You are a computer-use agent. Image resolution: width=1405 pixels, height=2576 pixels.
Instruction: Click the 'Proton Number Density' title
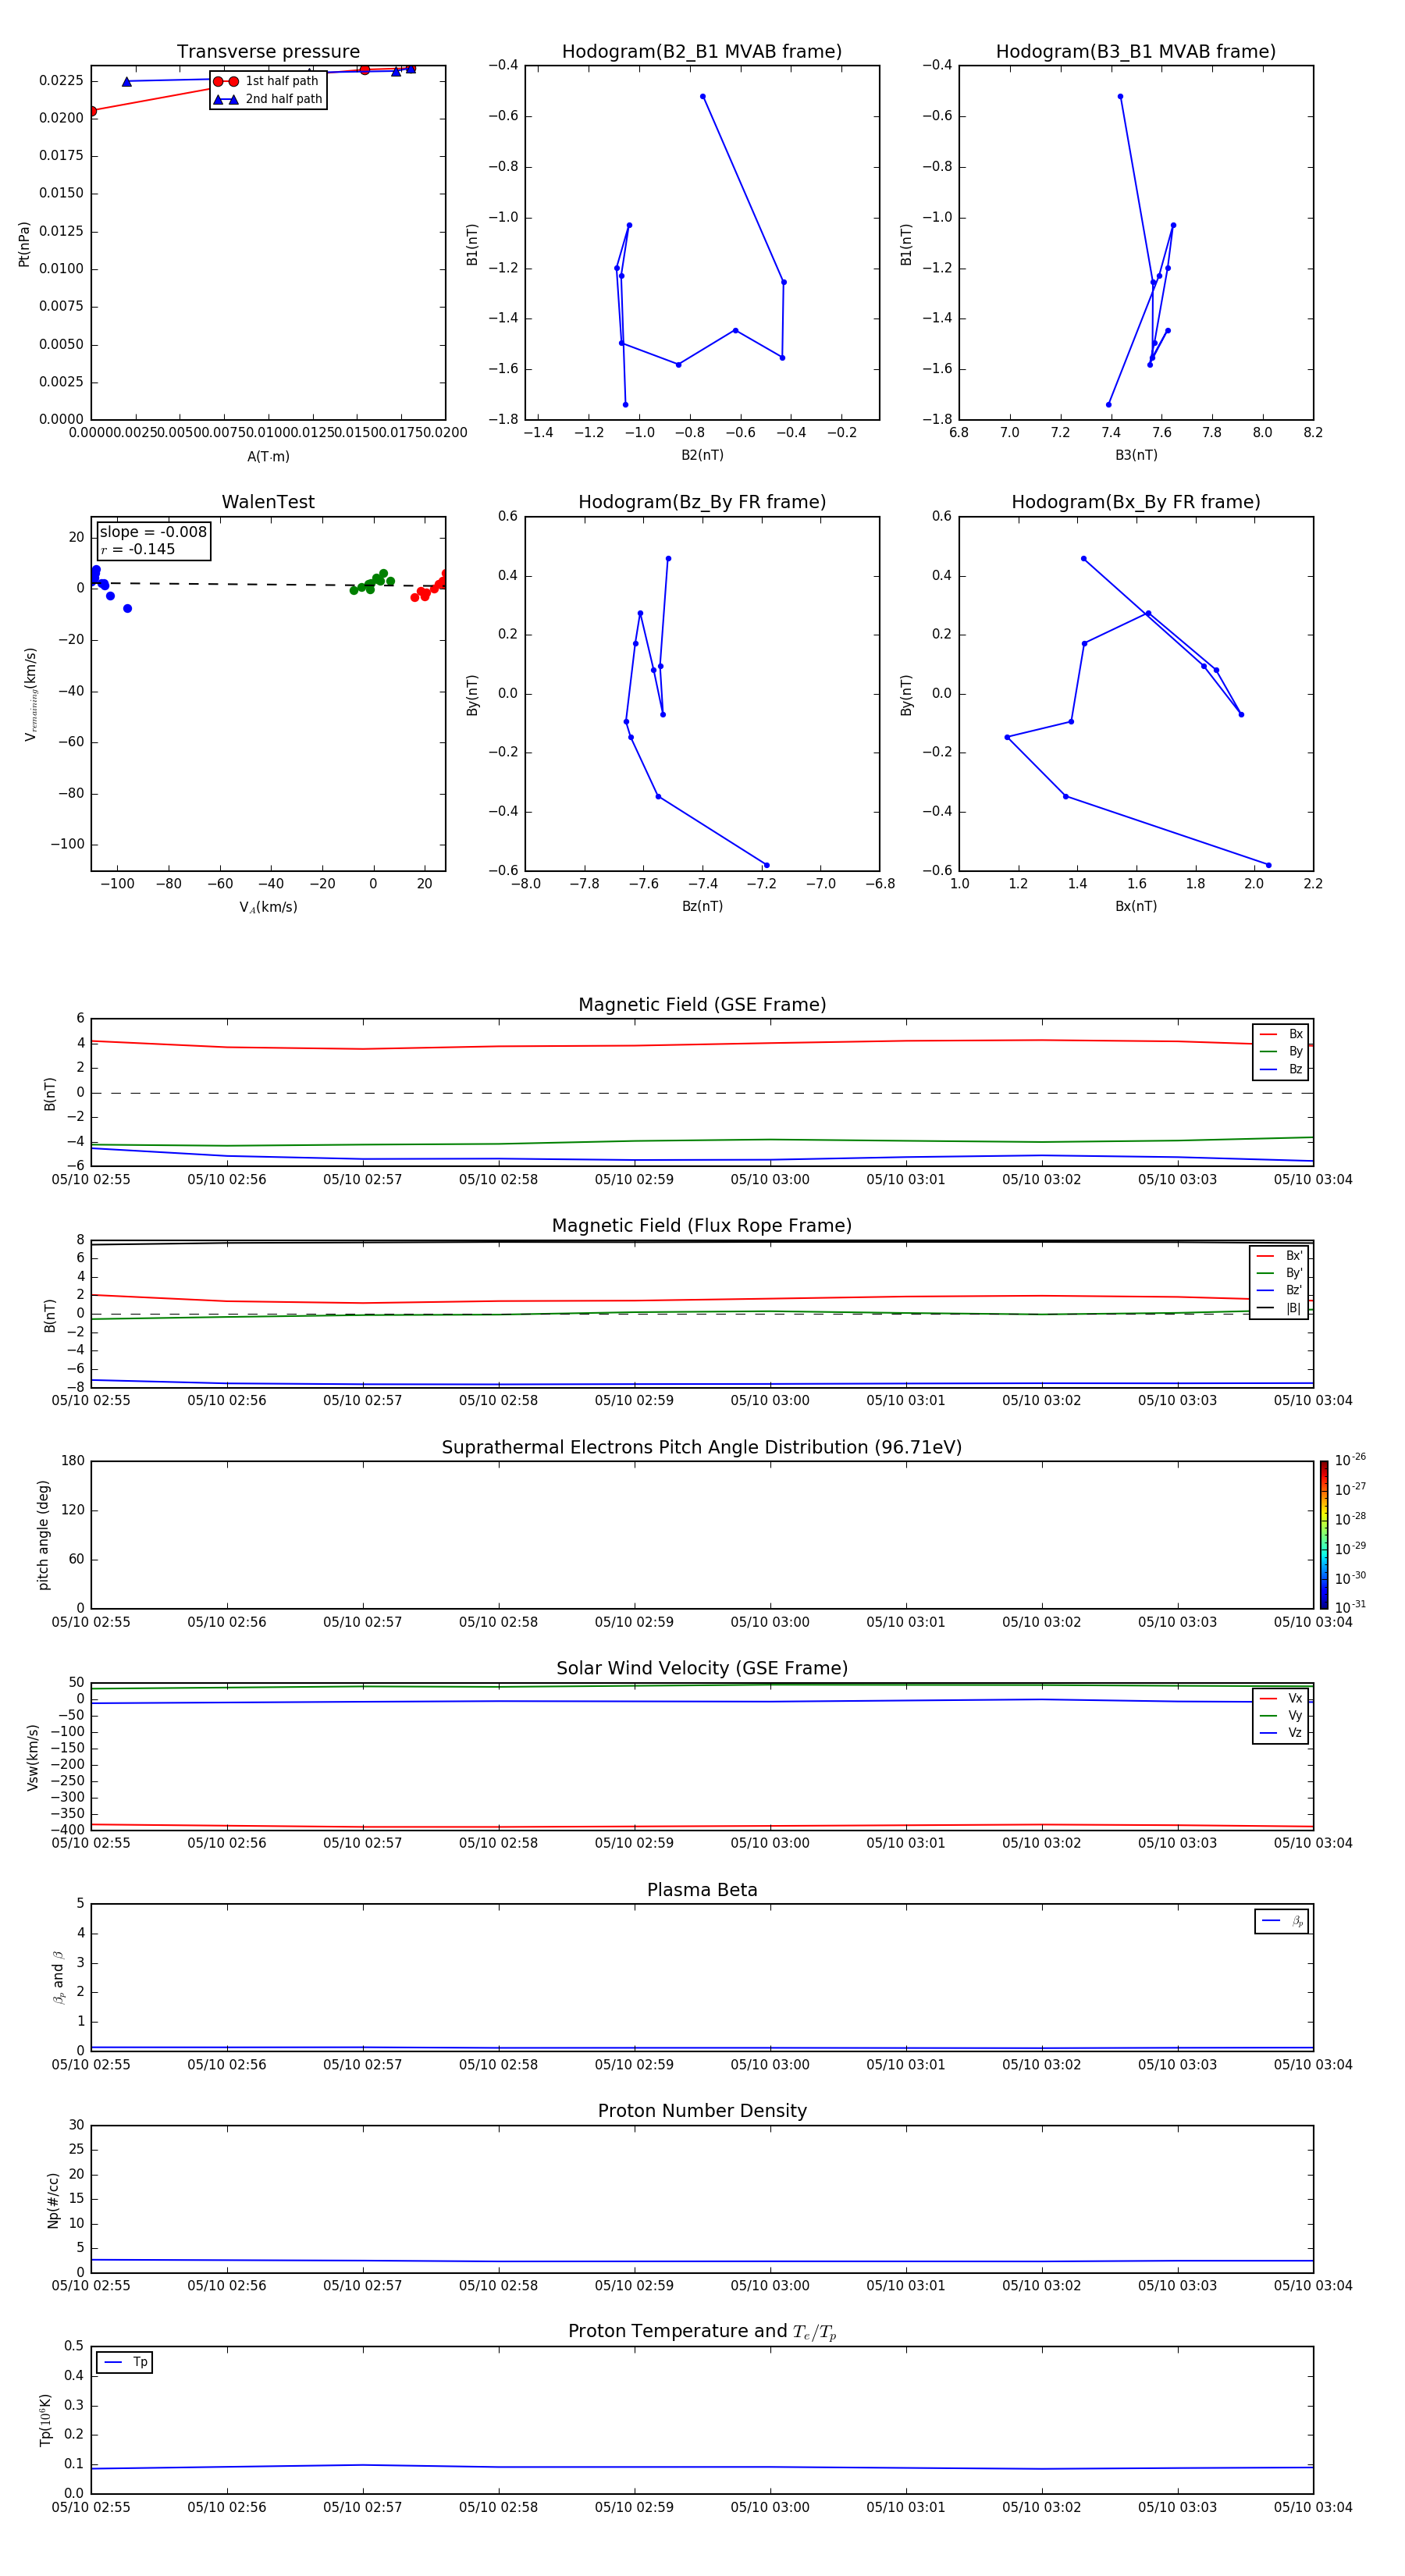(702, 2111)
